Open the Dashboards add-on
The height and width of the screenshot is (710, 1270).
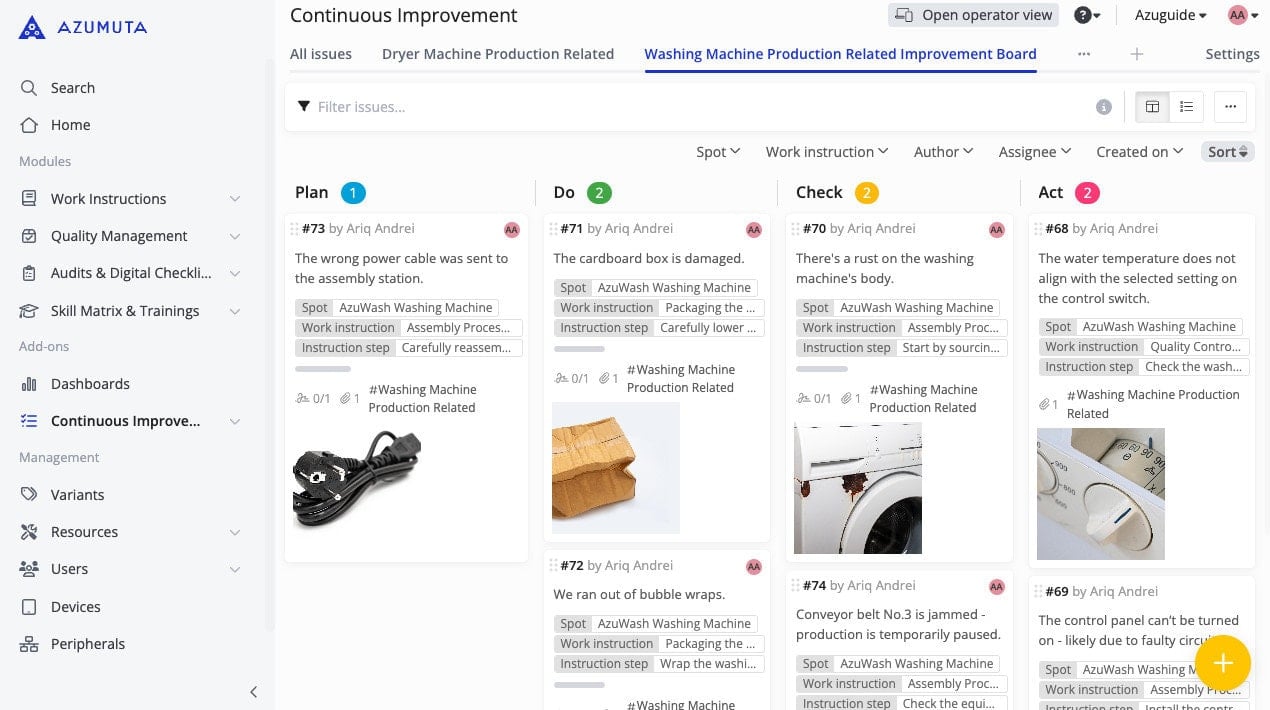tap(90, 384)
